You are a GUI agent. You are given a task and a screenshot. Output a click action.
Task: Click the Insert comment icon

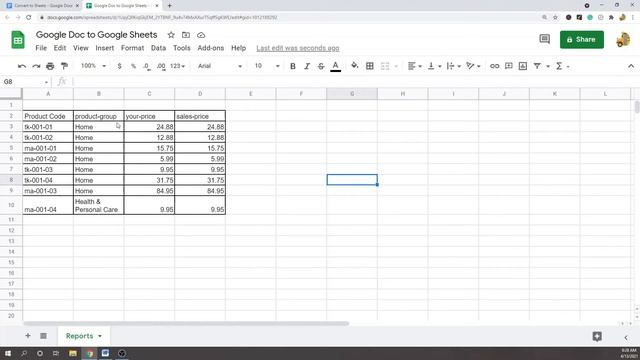pos(509,66)
